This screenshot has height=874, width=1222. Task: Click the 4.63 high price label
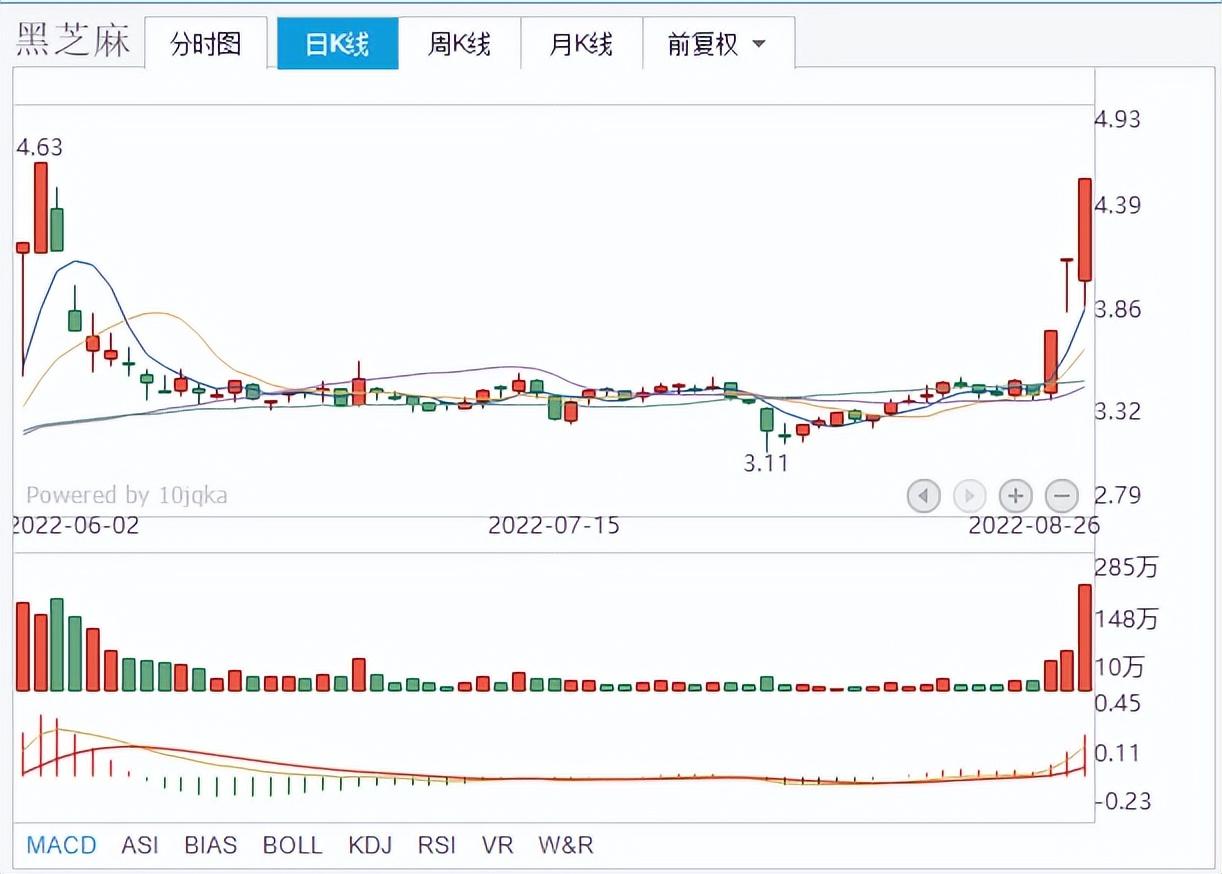point(40,147)
